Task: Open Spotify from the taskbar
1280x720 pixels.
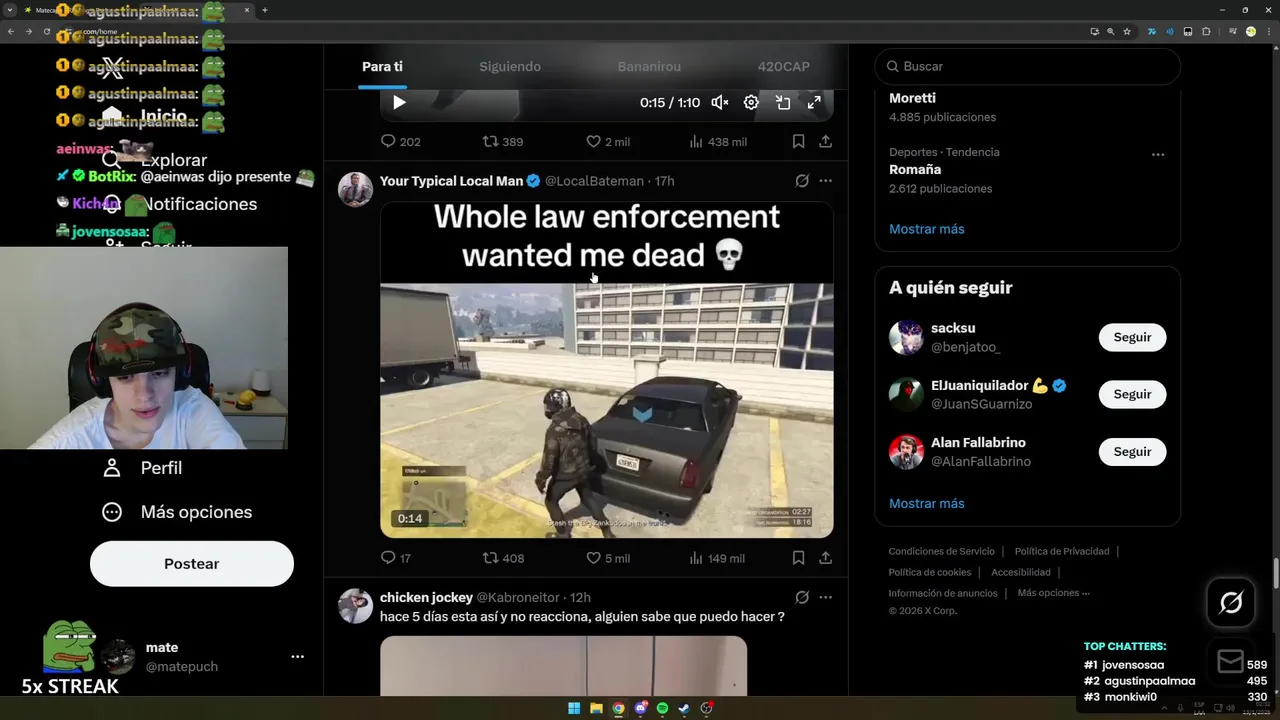Action: point(662,709)
